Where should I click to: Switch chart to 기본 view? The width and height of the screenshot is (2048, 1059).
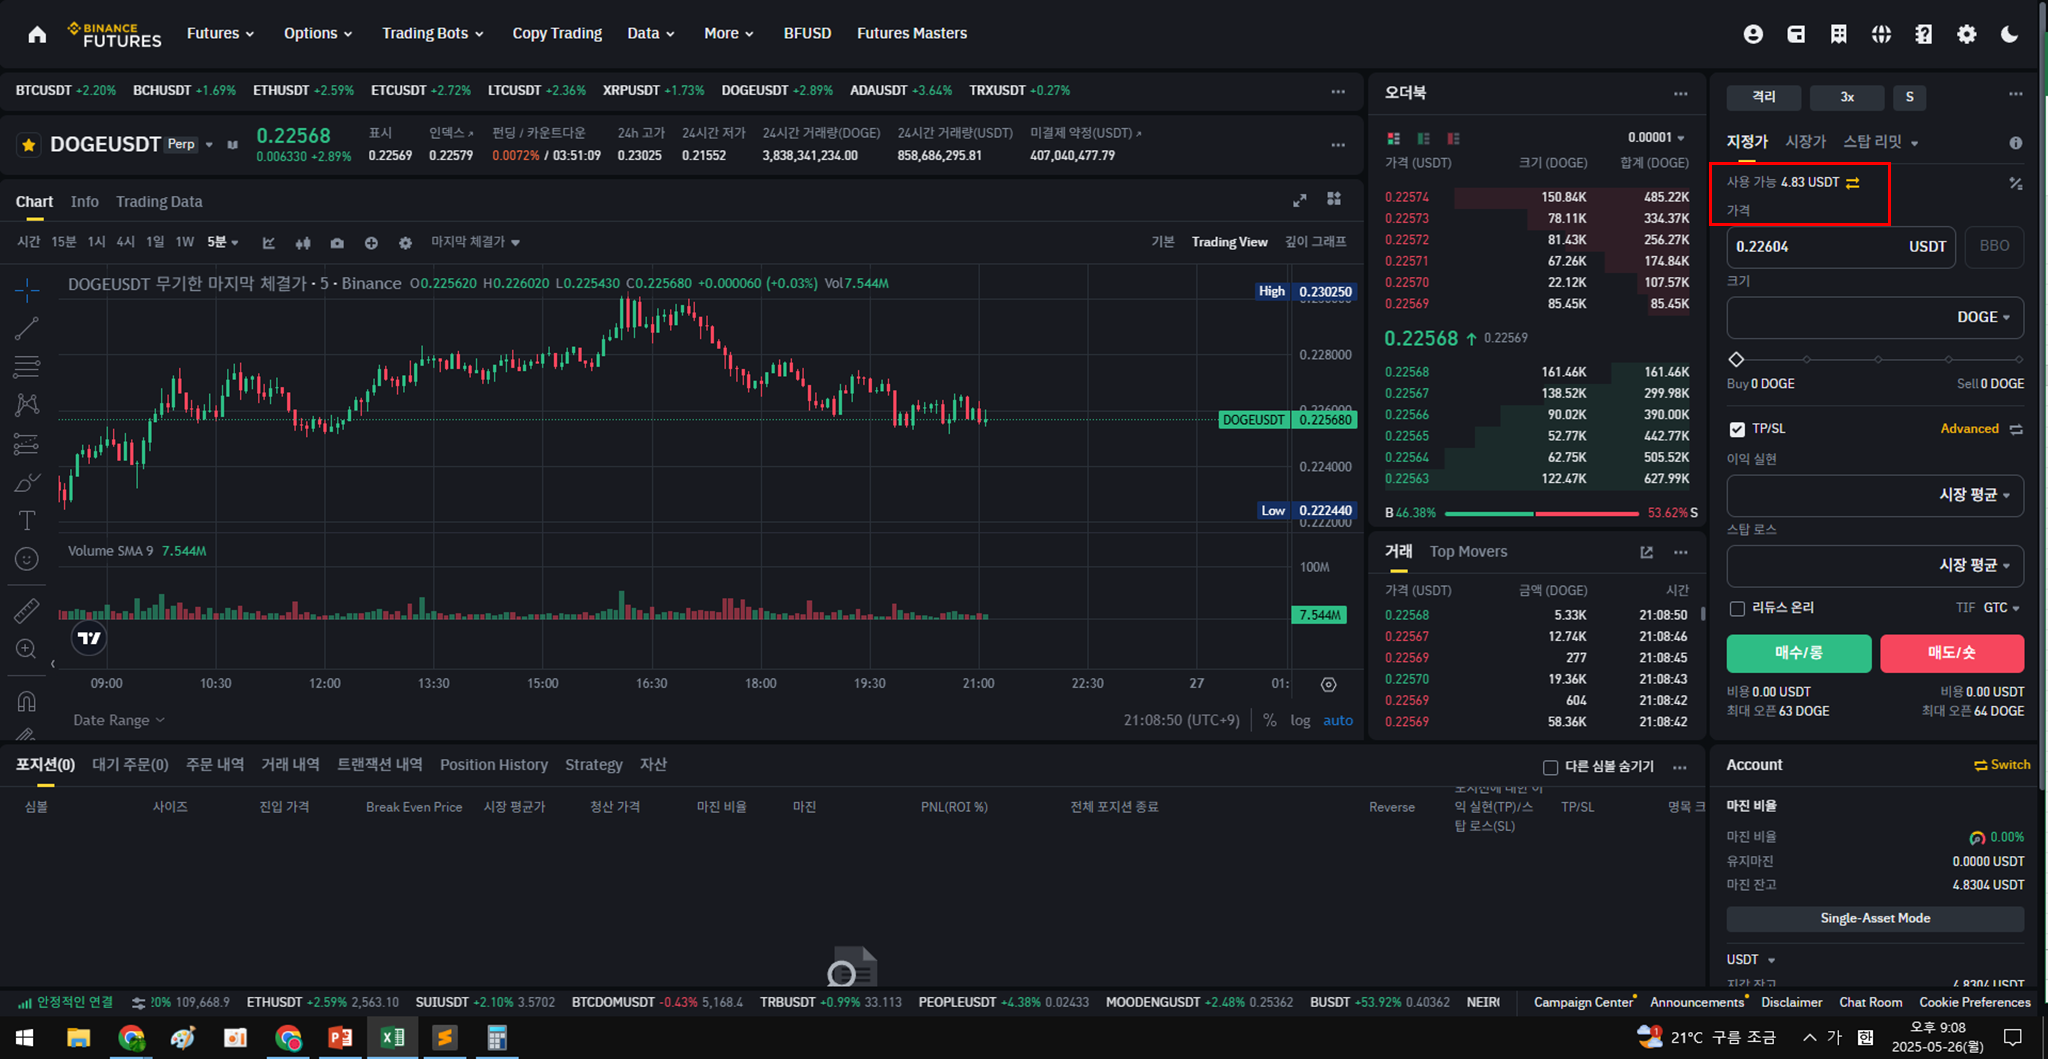(x=1162, y=242)
